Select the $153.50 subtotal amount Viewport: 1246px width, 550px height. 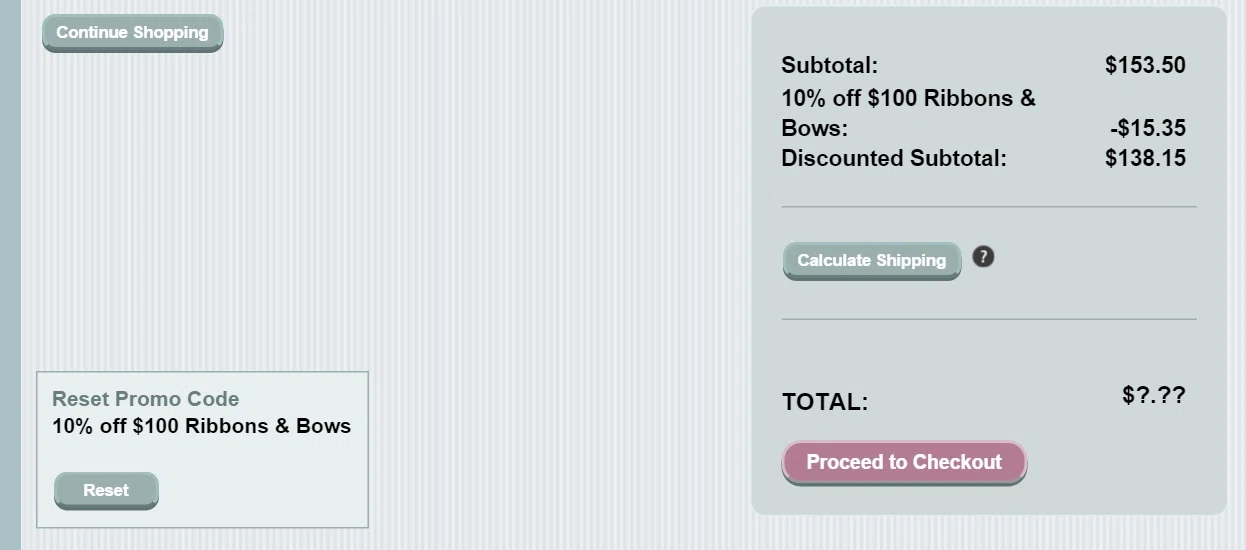click(x=1145, y=66)
